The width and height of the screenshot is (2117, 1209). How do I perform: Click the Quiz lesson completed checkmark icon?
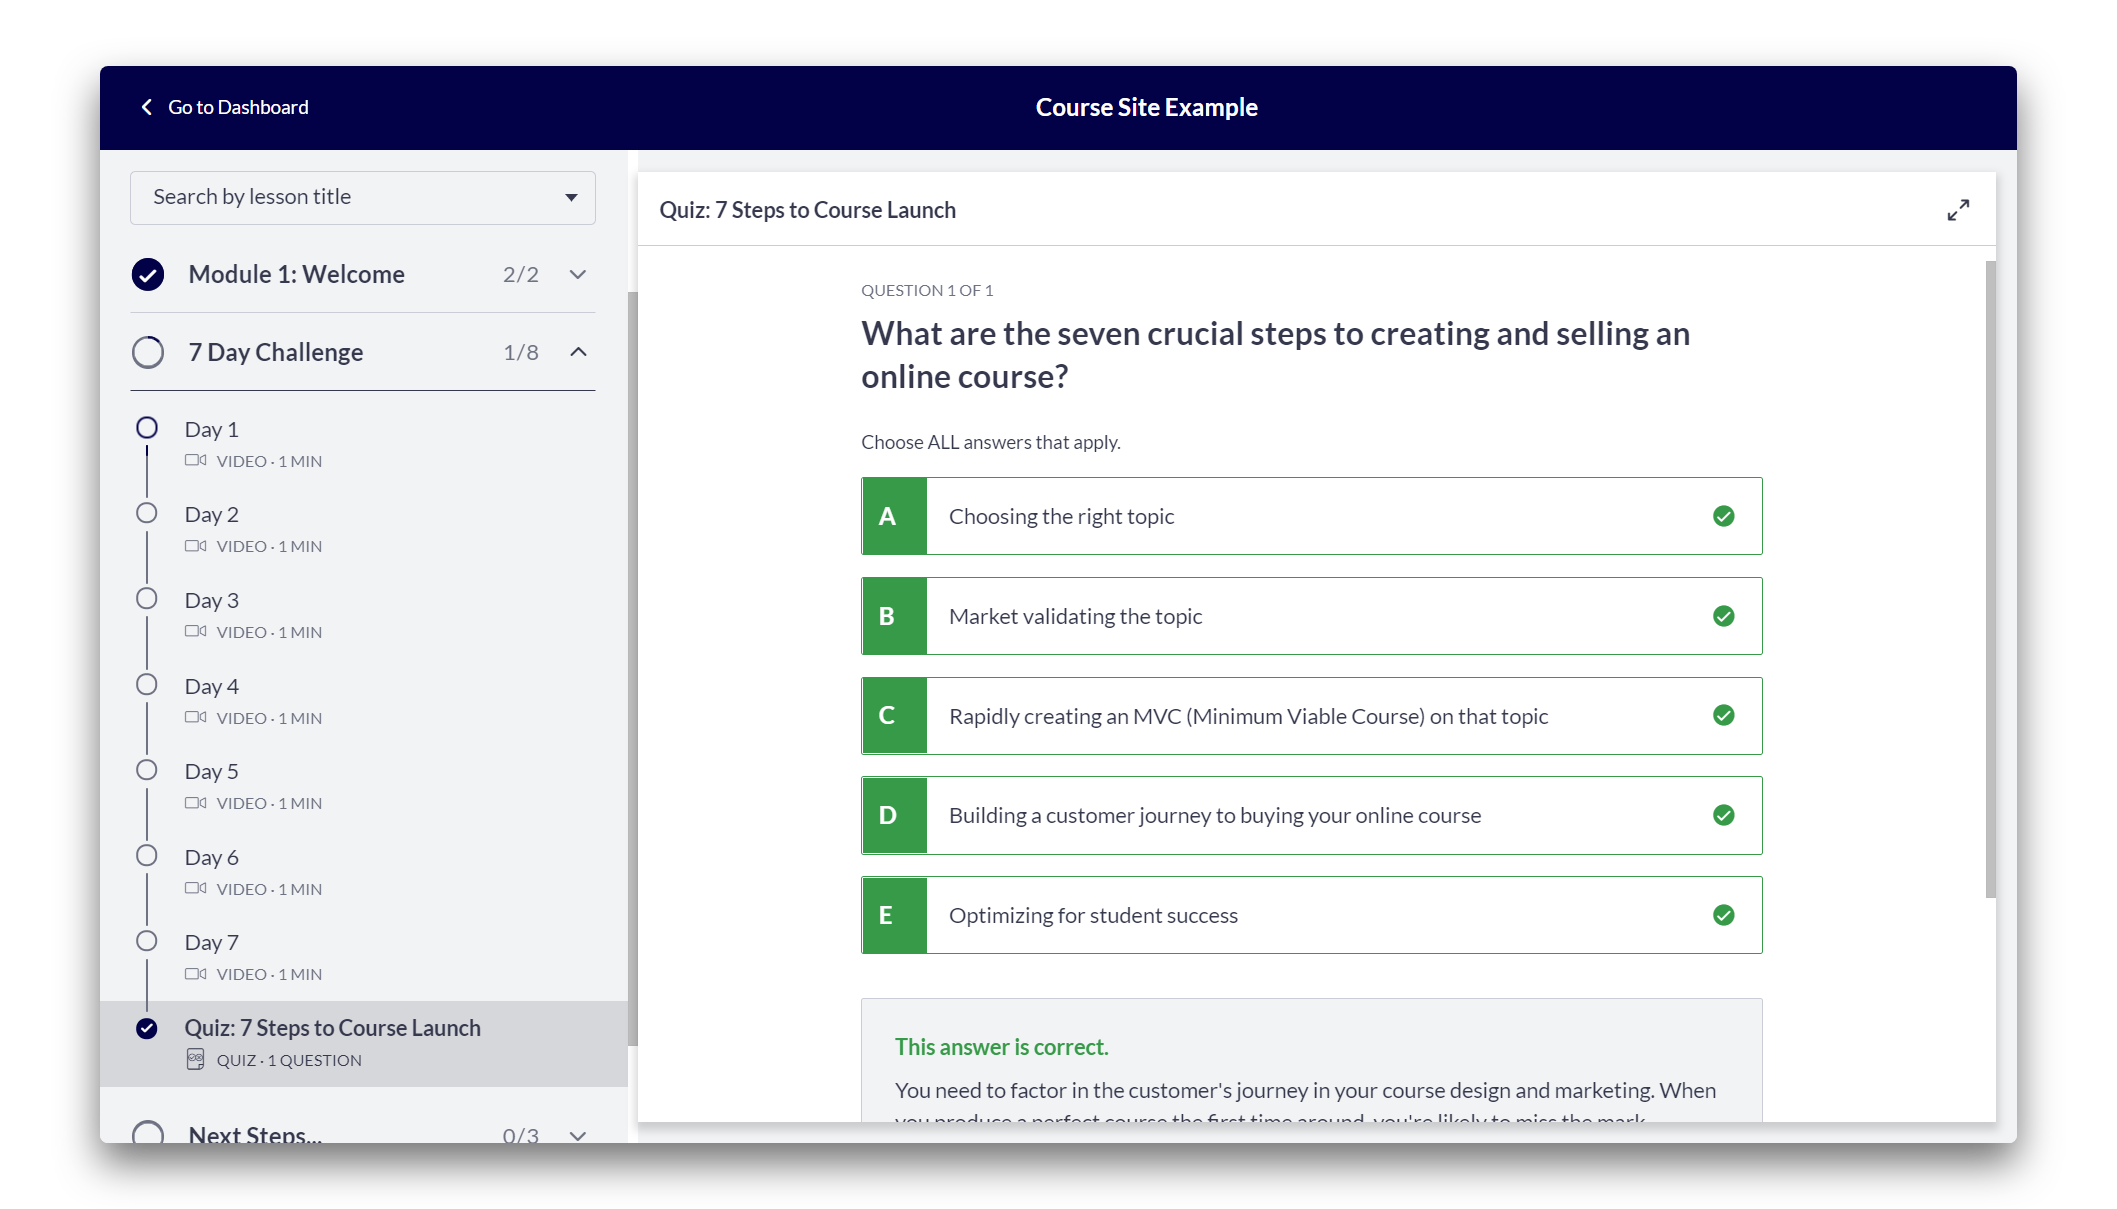click(147, 1028)
